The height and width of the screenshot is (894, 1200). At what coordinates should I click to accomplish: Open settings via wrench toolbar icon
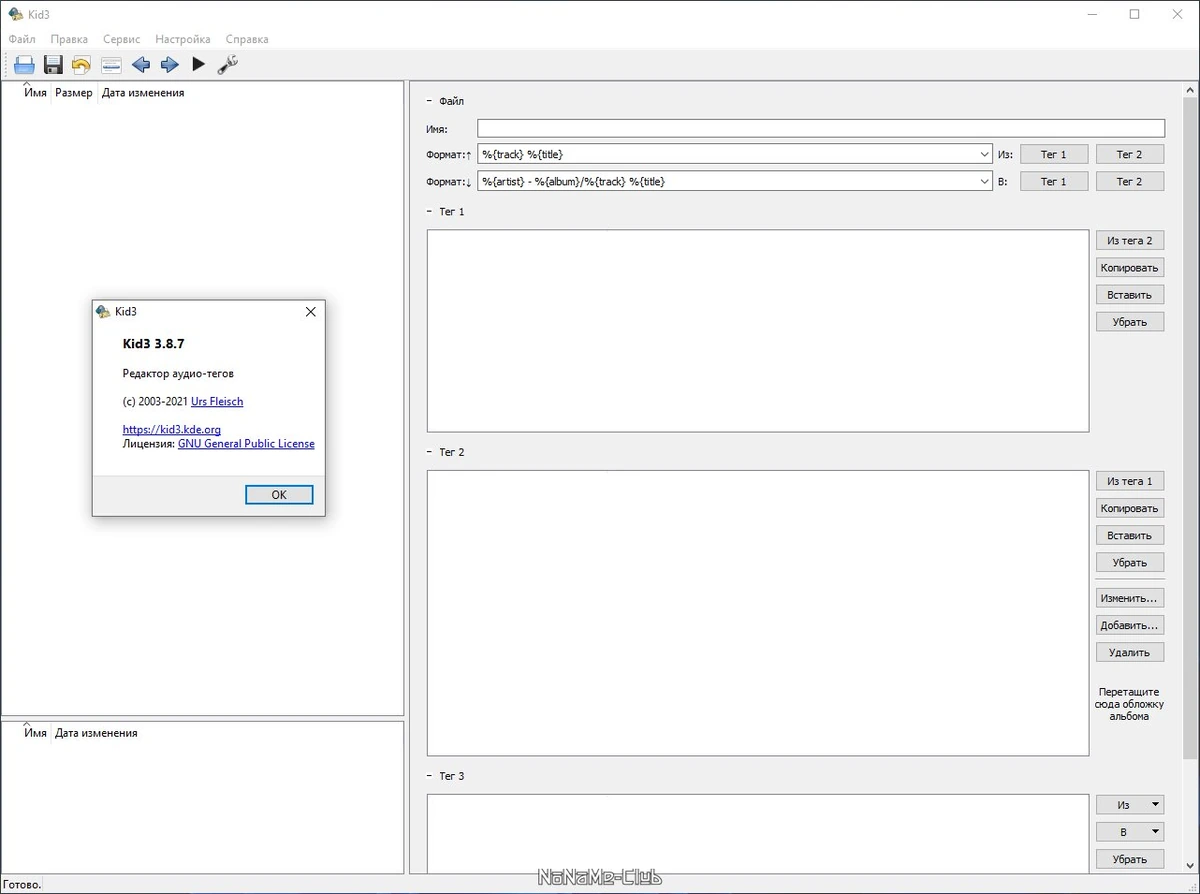228,65
